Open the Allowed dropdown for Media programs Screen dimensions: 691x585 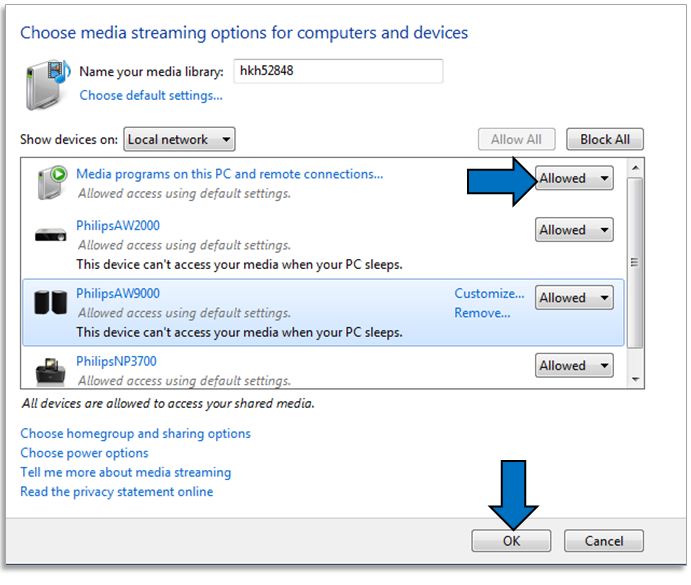[x=574, y=179]
